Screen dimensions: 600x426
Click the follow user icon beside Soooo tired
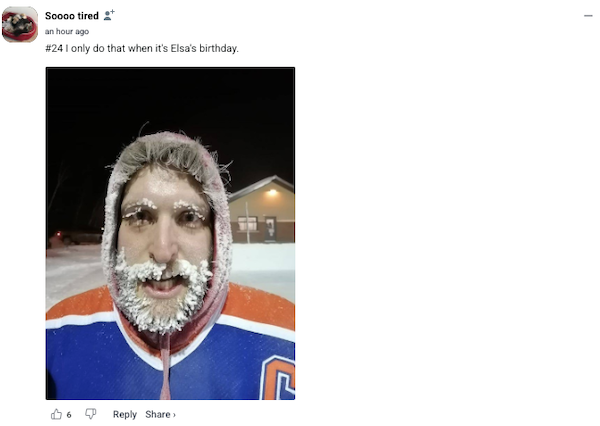109,15
